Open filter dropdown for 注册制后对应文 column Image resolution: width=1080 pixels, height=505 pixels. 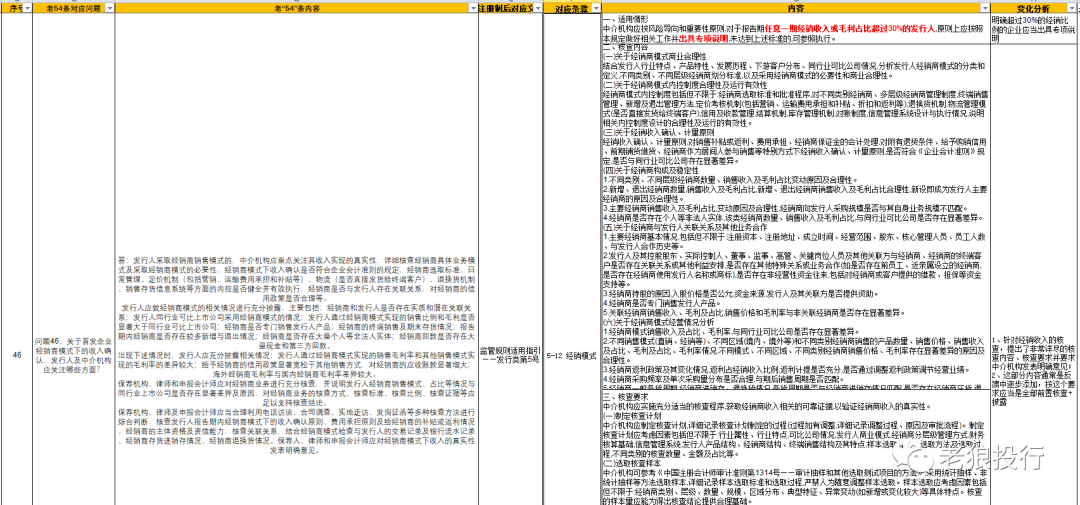[535, 8]
